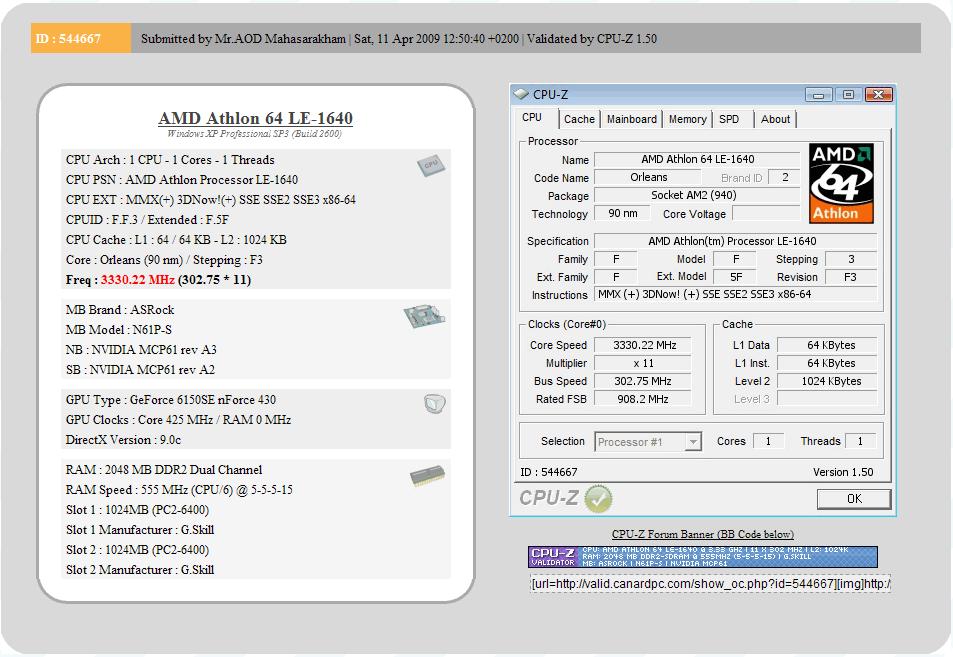Click the Multiplier value x 11

(642, 363)
